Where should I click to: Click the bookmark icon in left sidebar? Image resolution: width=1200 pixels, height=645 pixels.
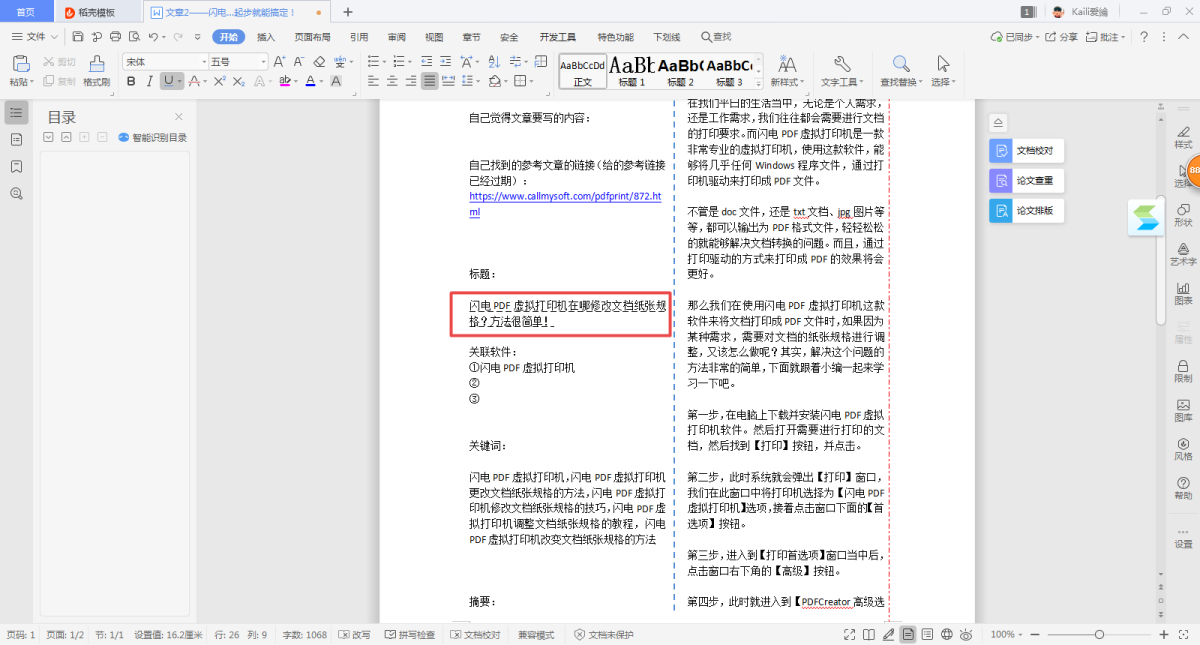click(x=16, y=166)
